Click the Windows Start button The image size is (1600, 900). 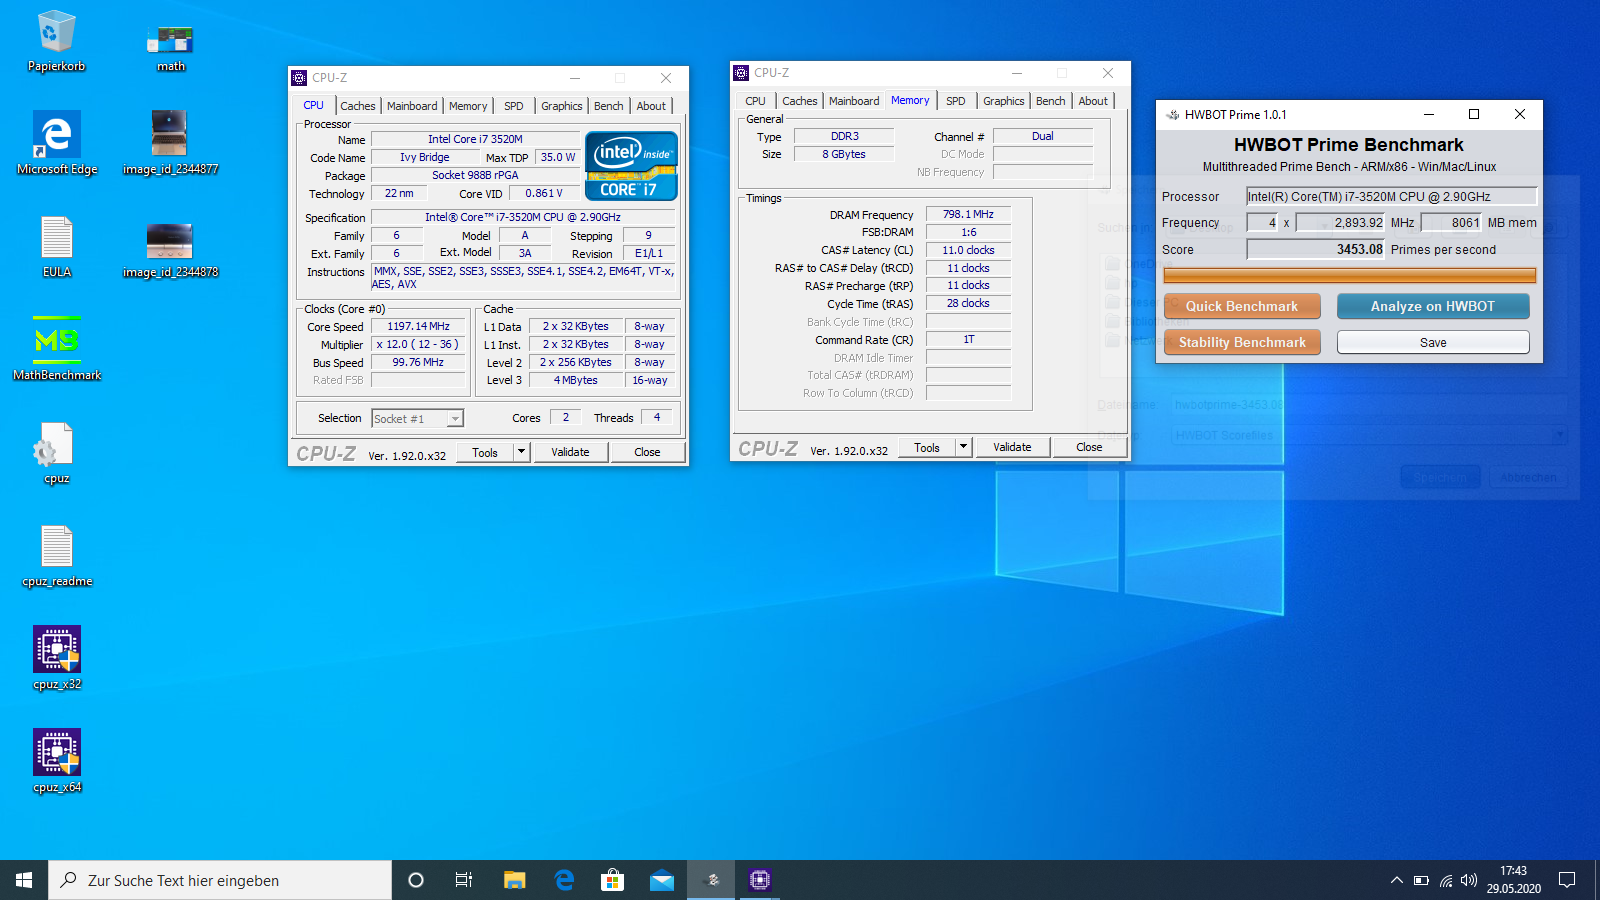(x=24, y=880)
